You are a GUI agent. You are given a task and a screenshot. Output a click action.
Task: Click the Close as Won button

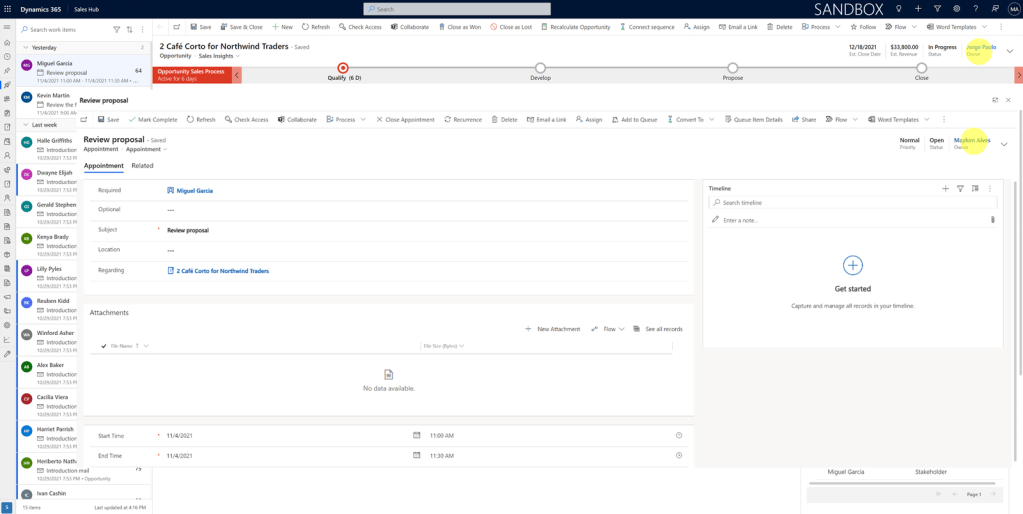(x=461, y=27)
